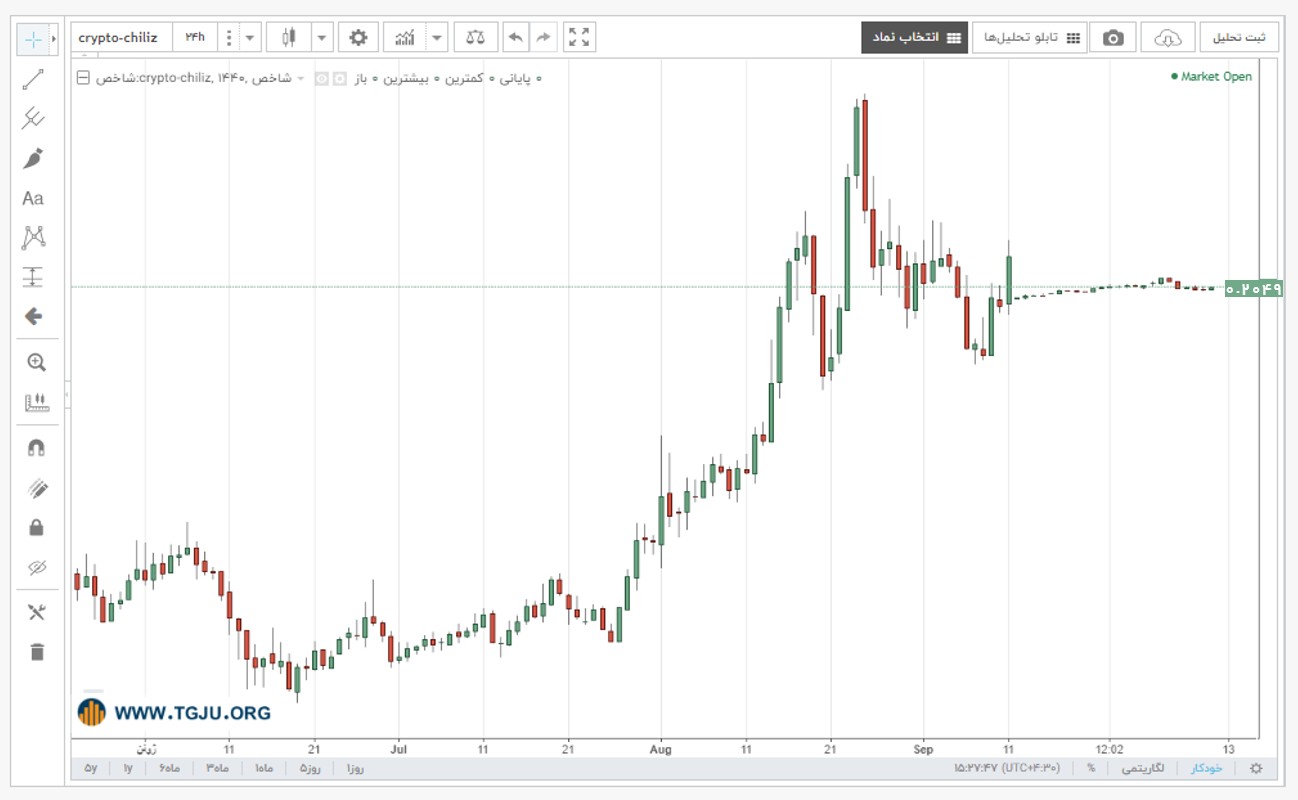This screenshot has width=1298, height=800.
Task: Toggle lock all drawing tools
Action: 36,527
